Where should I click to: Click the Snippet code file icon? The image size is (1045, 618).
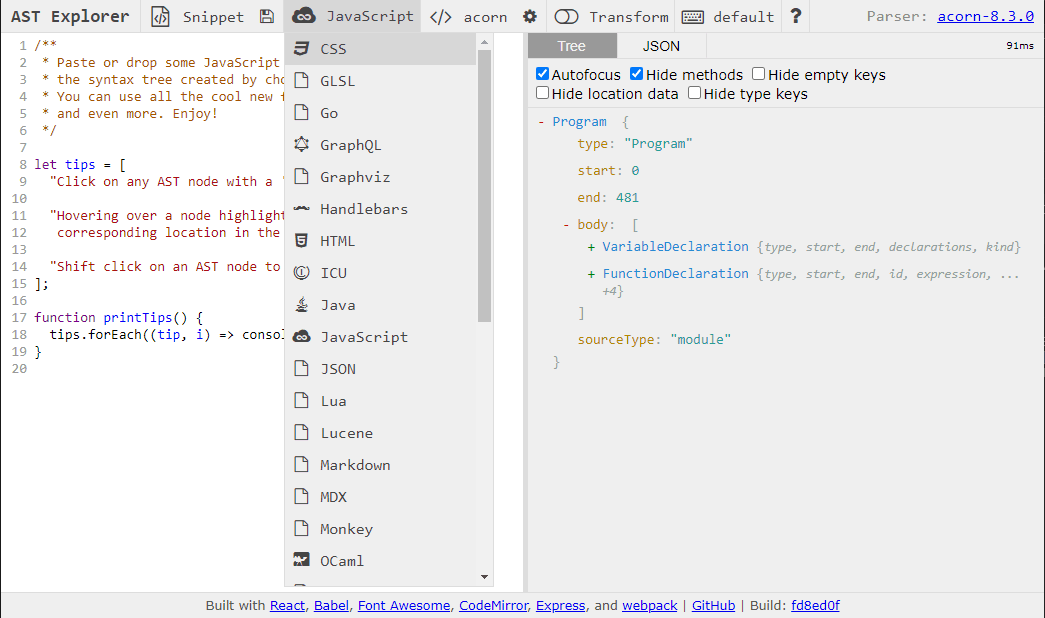coord(160,17)
